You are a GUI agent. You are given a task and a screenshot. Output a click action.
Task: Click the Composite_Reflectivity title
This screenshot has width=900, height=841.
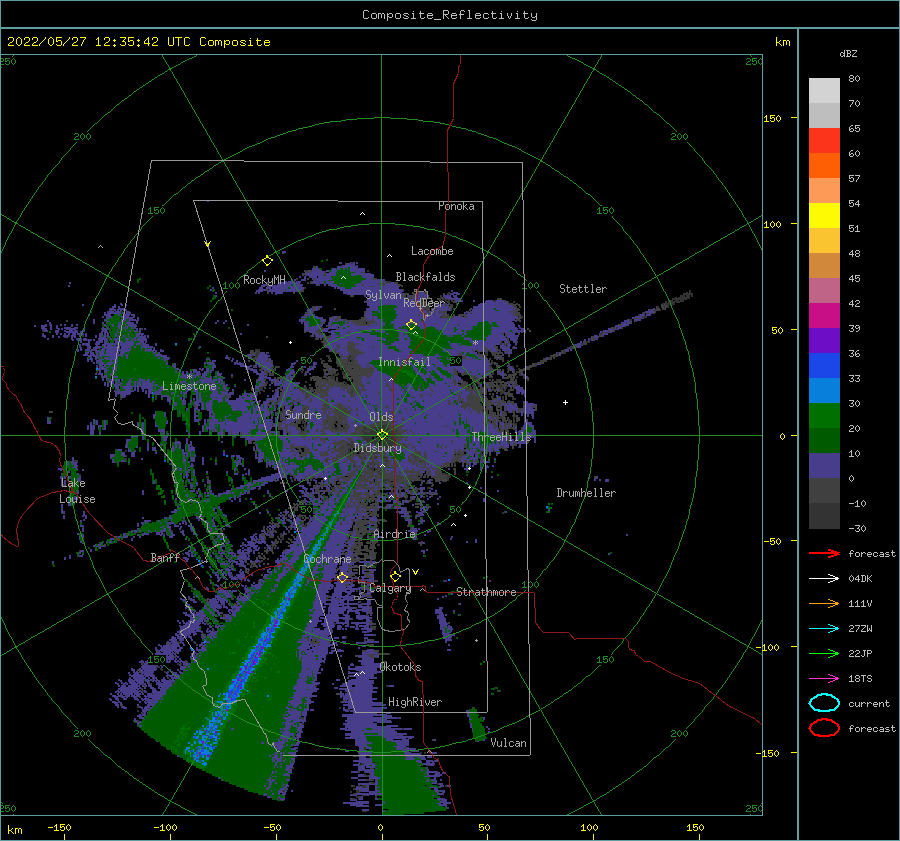pyautogui.click(x=450, y=15)
